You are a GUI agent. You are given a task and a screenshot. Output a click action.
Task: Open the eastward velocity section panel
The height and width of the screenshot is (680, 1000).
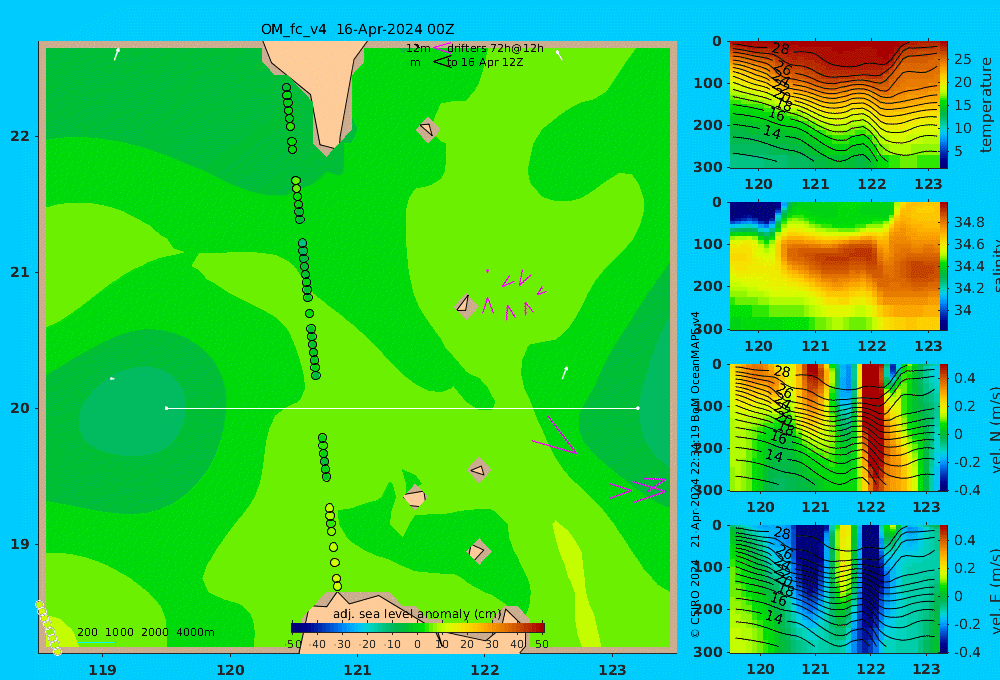pyautogui.click(x=833, y=589)
